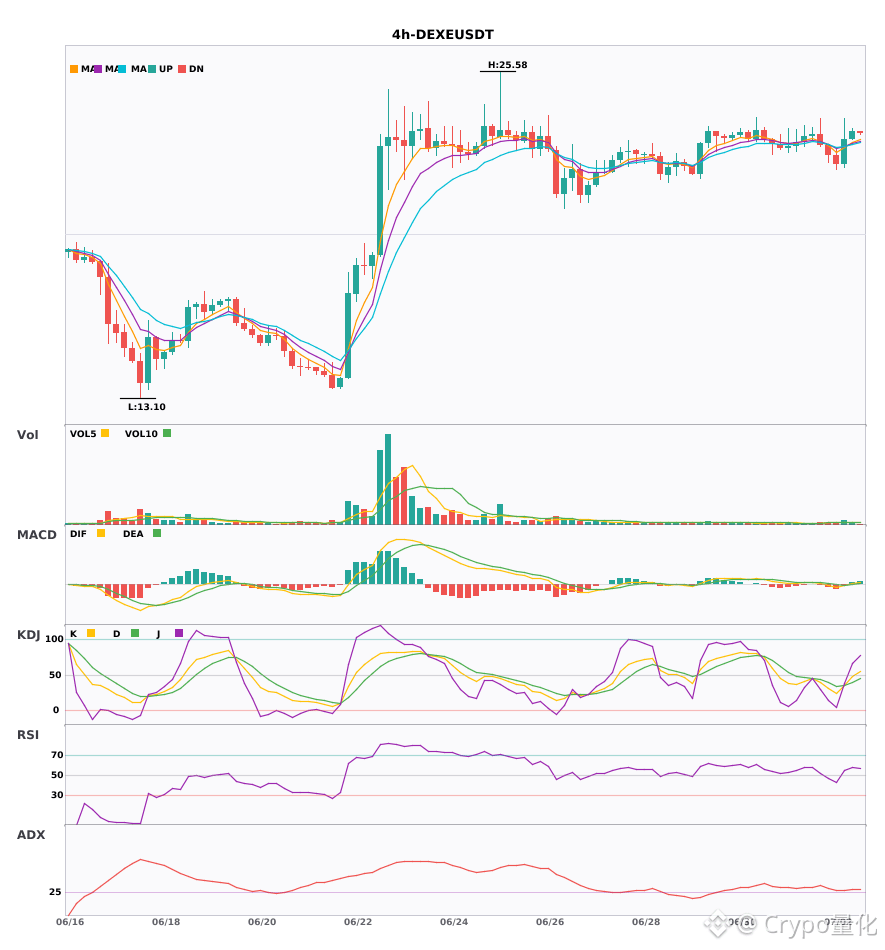Image resolution: width=885 pixels, height=950 pixels.
Task: Click the 25 level on ADX axis
Action: [x=55, y=892]
